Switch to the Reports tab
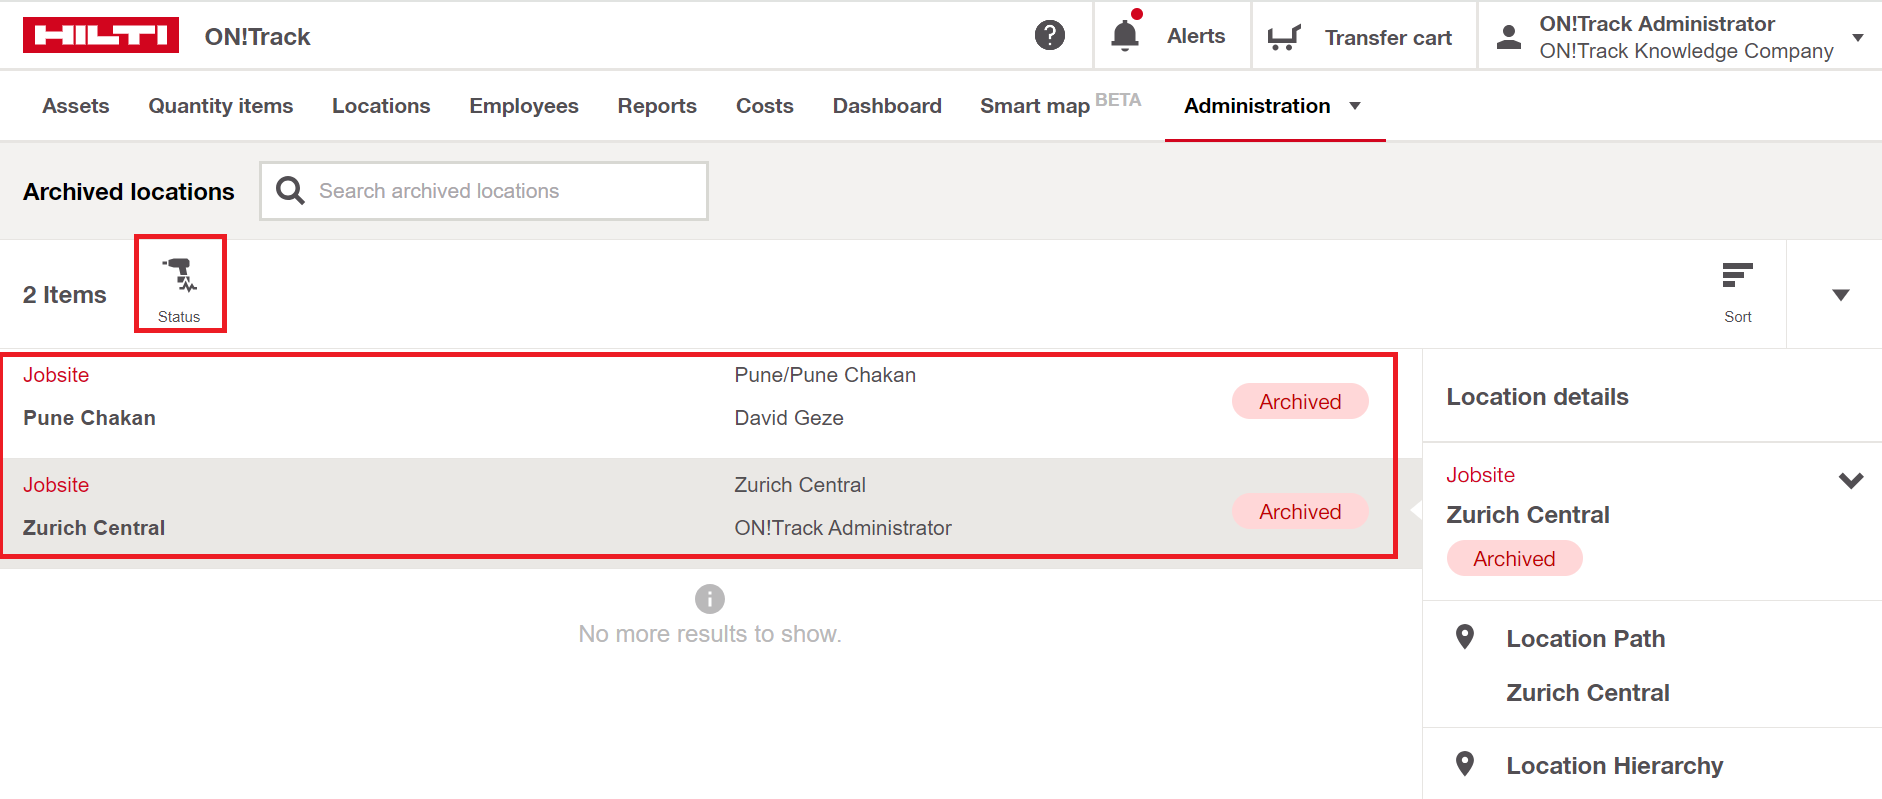The height and width of the screenshot is (799, 1882). (657, 106)
